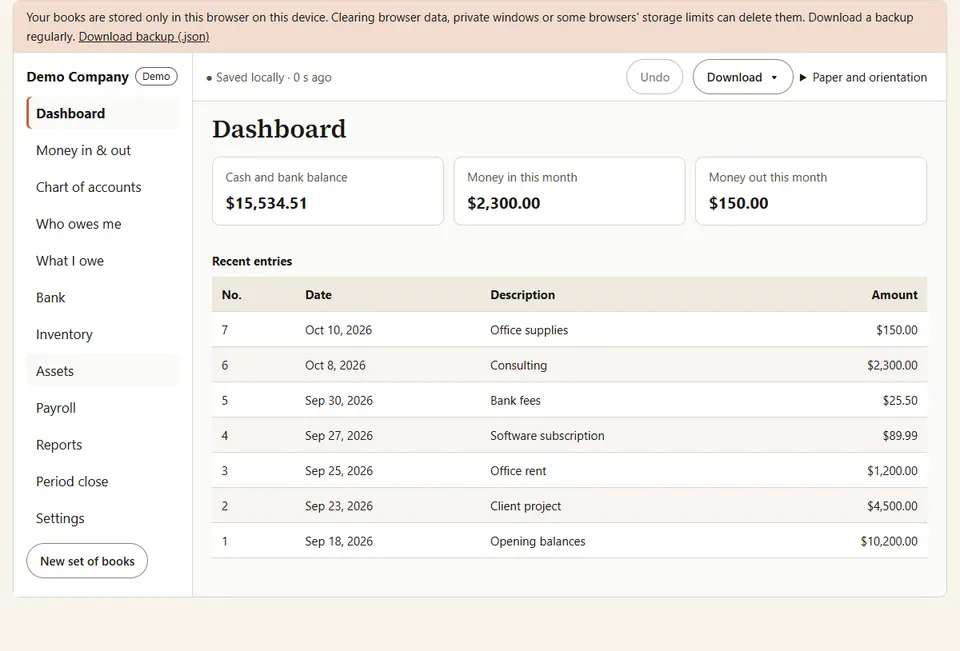Click the $15,534.51 balance value
The height and width of the screenshot is (651, 960).
266,203
